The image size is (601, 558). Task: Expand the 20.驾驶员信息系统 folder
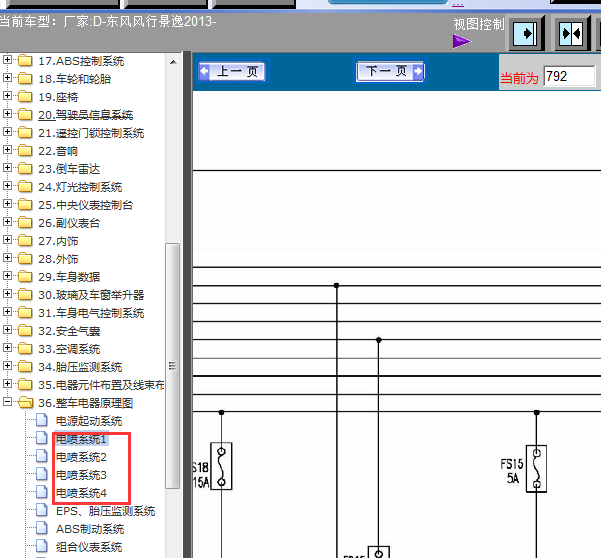7,114
